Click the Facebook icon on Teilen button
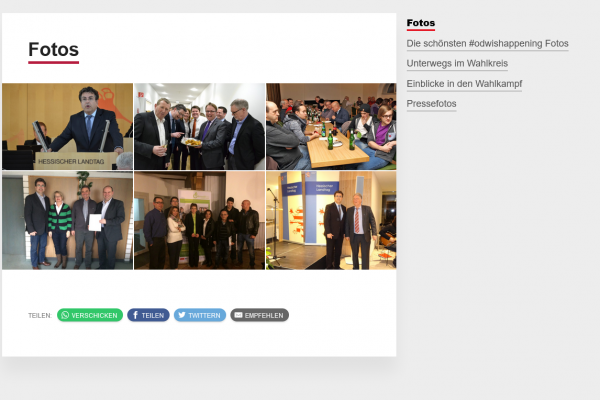 [135, 315]
